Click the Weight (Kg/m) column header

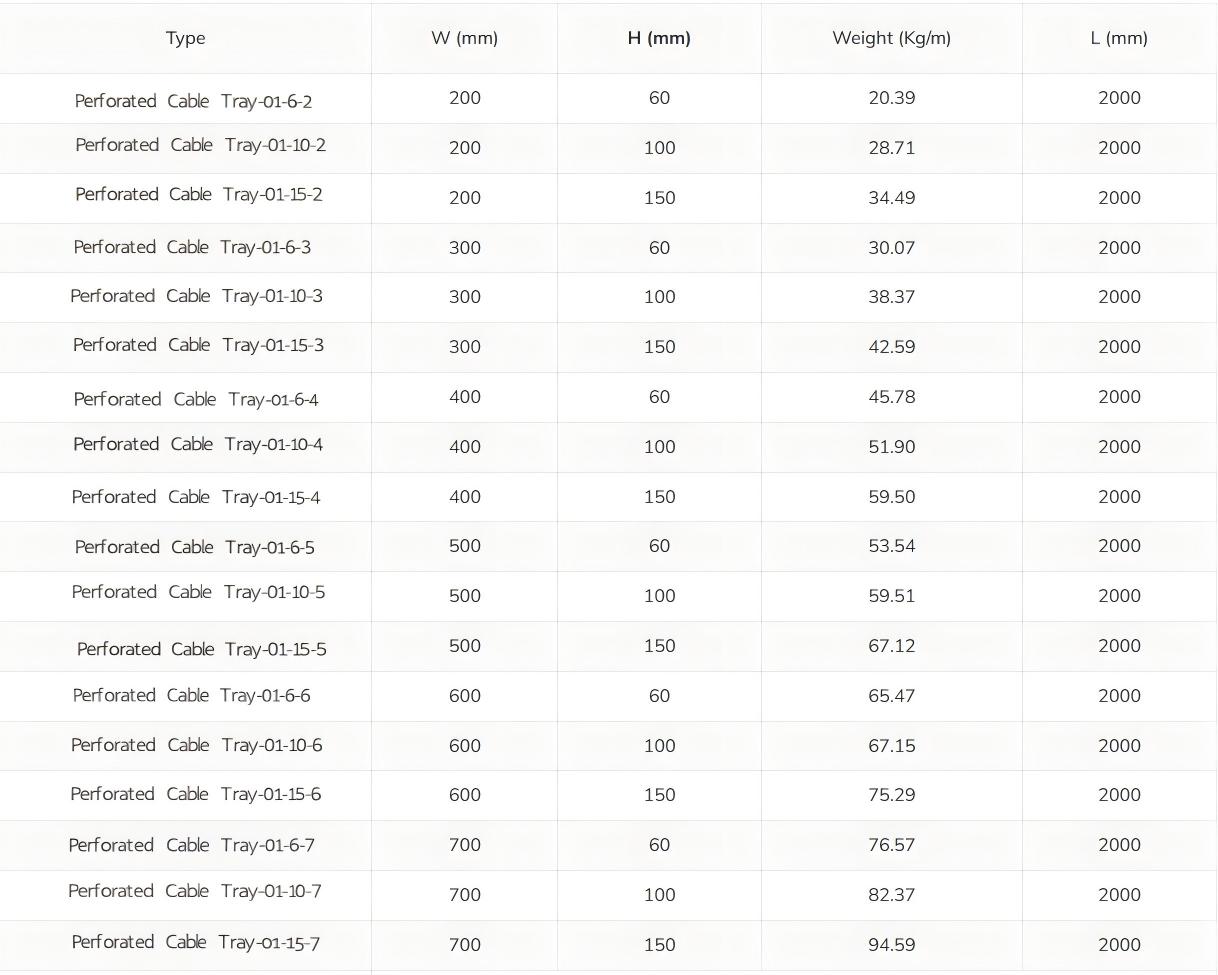[891, 38]
